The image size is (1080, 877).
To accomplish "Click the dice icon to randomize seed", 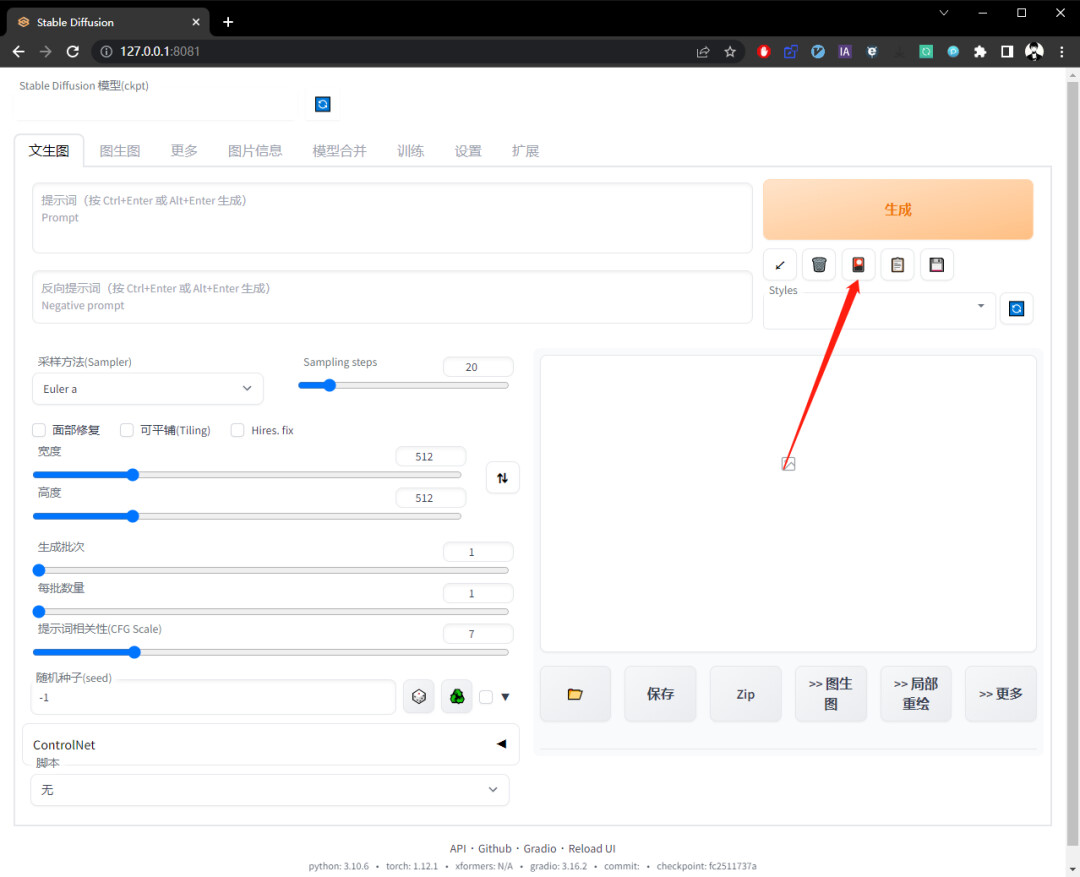I will click(419, 697).
